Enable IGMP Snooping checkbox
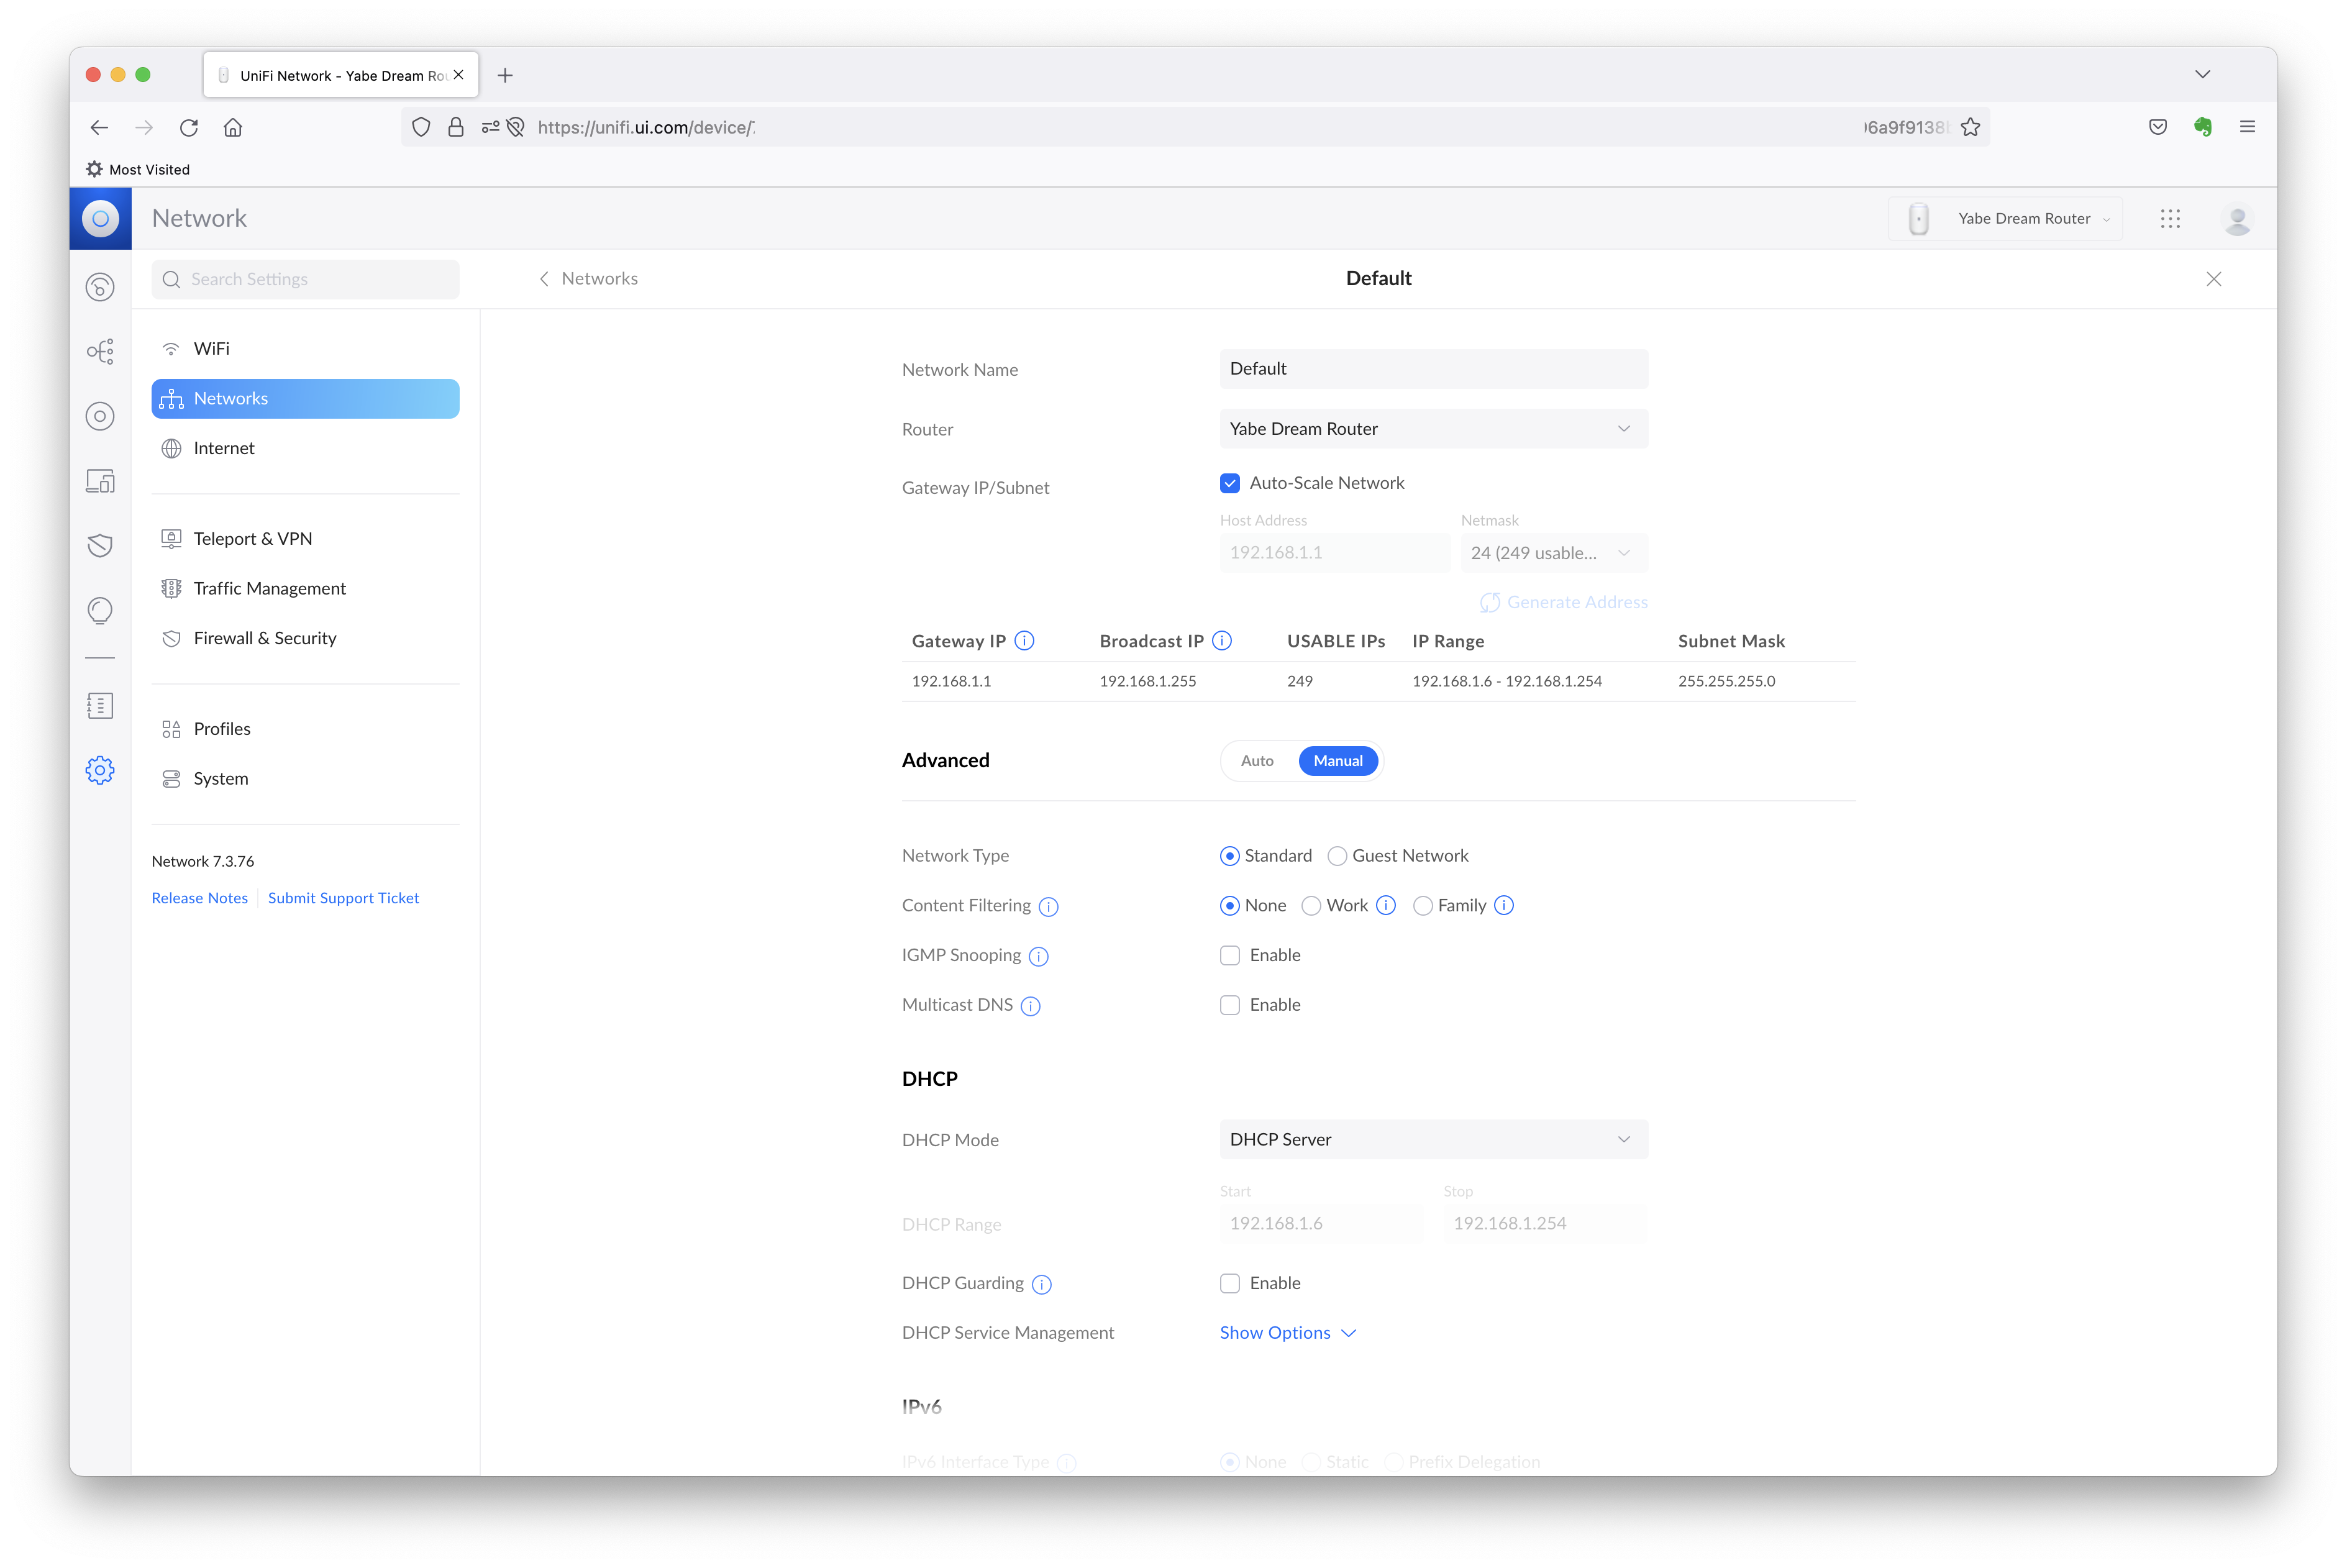2347x1568 pixels. tap(1230, 955)
